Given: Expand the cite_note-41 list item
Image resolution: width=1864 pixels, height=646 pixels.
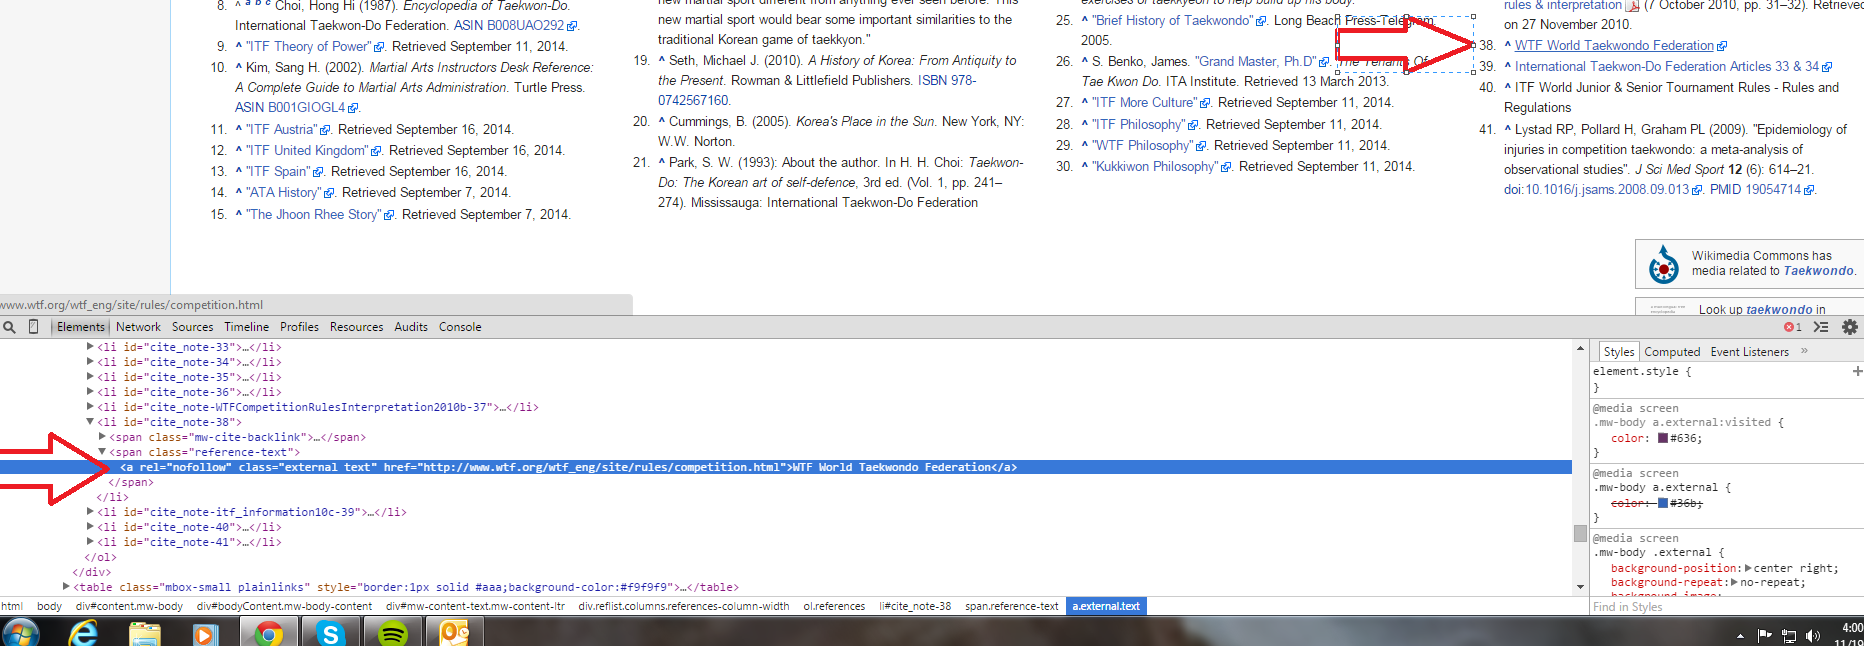Looking at the screenshot, I should click(90, 542).
